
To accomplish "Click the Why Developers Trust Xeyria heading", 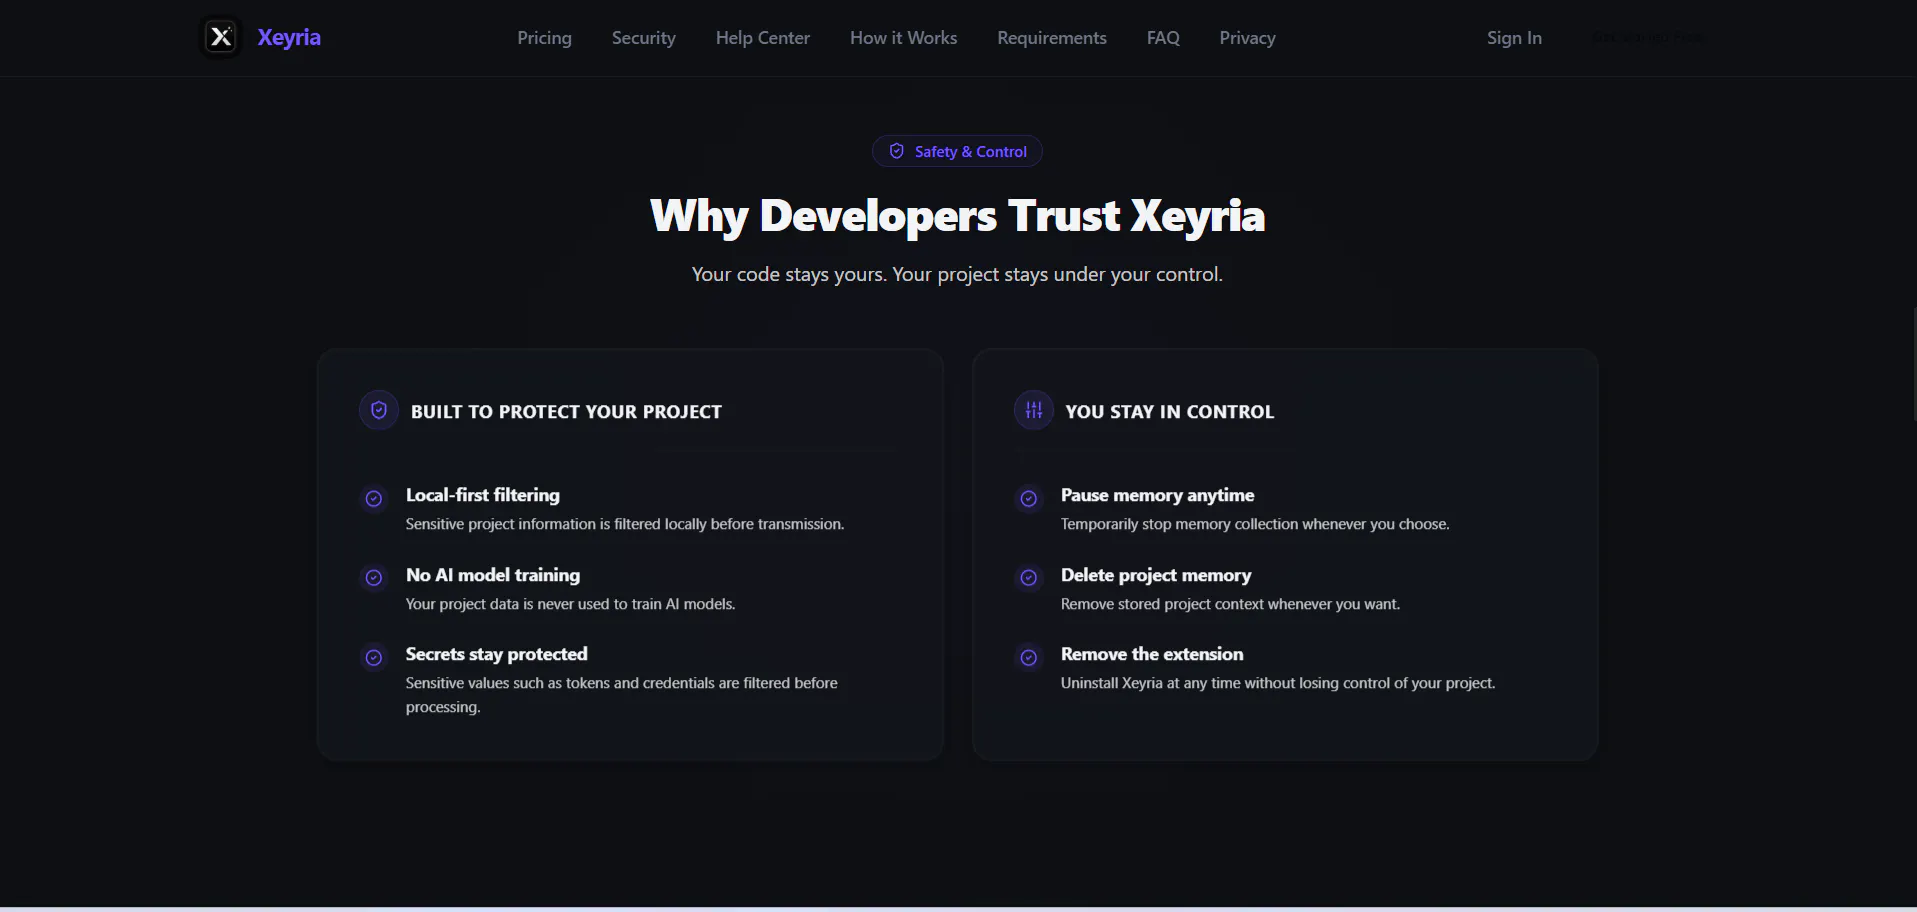I will point(957,216).
